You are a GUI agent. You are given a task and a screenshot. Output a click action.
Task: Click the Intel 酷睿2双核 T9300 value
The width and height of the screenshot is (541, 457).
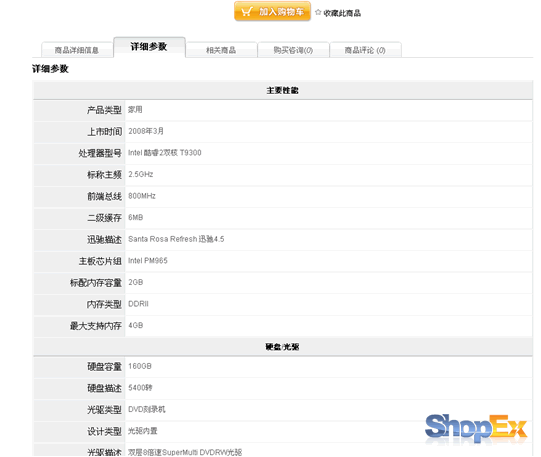pyautogui.click(x=165, y=153)
